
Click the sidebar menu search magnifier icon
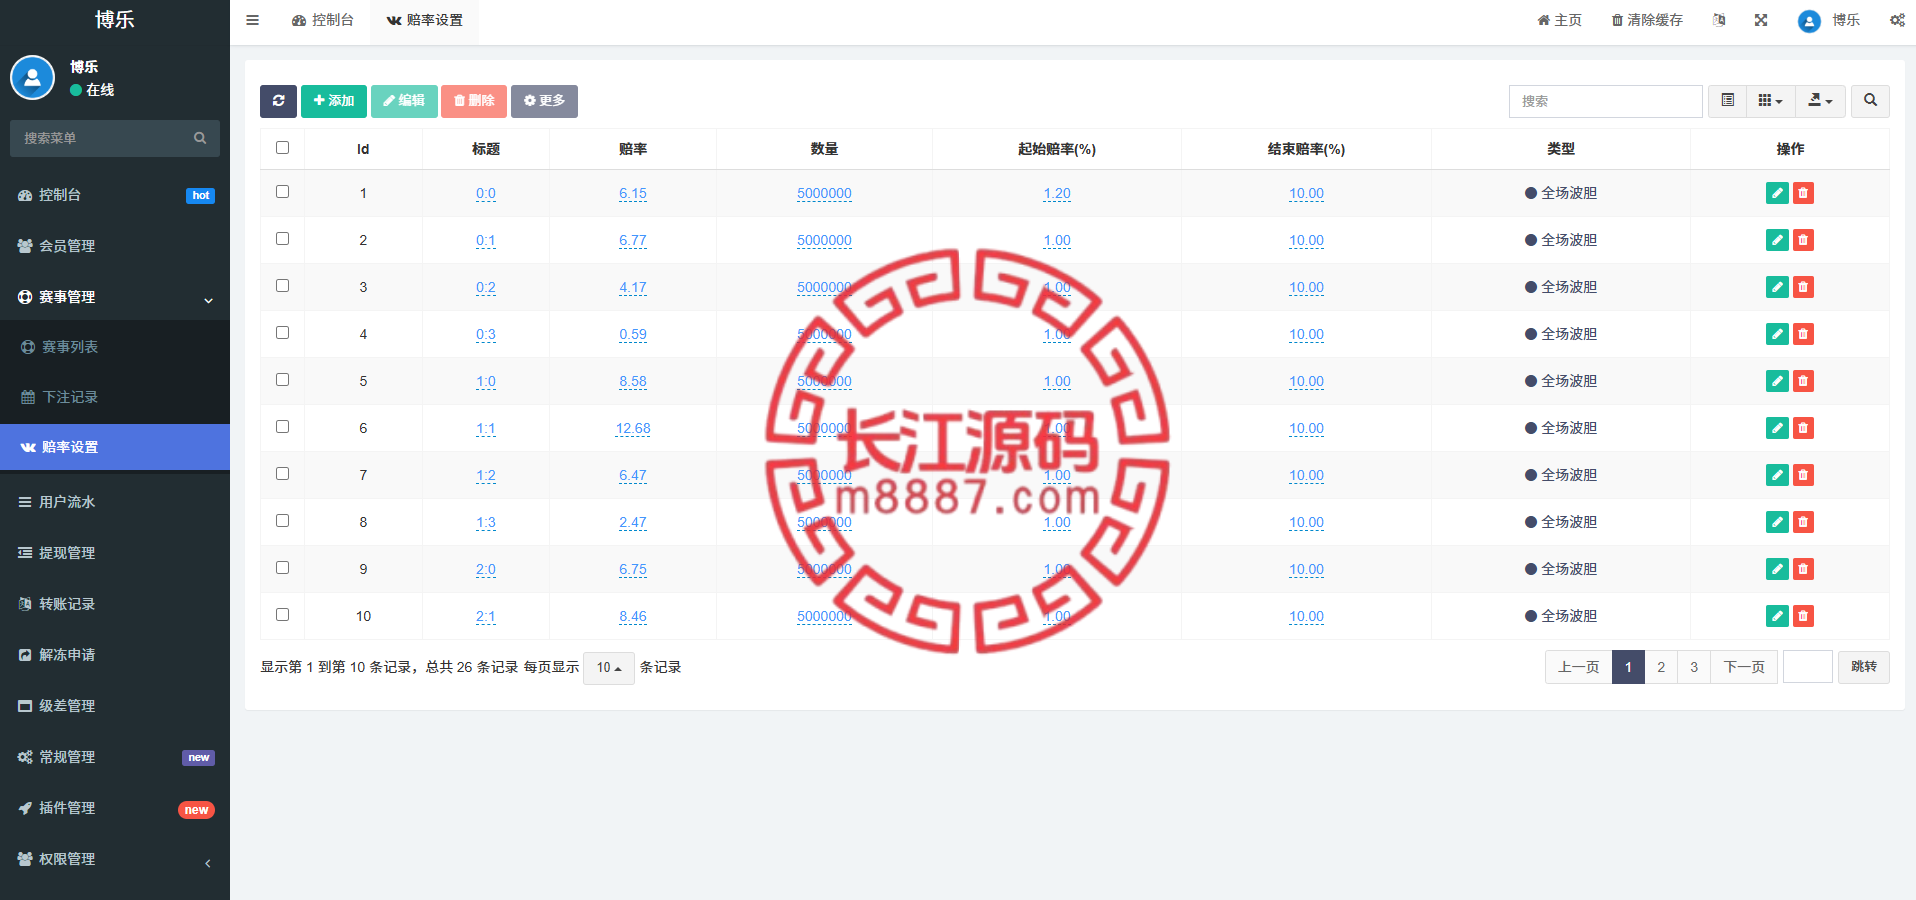[x=200, y=138]
